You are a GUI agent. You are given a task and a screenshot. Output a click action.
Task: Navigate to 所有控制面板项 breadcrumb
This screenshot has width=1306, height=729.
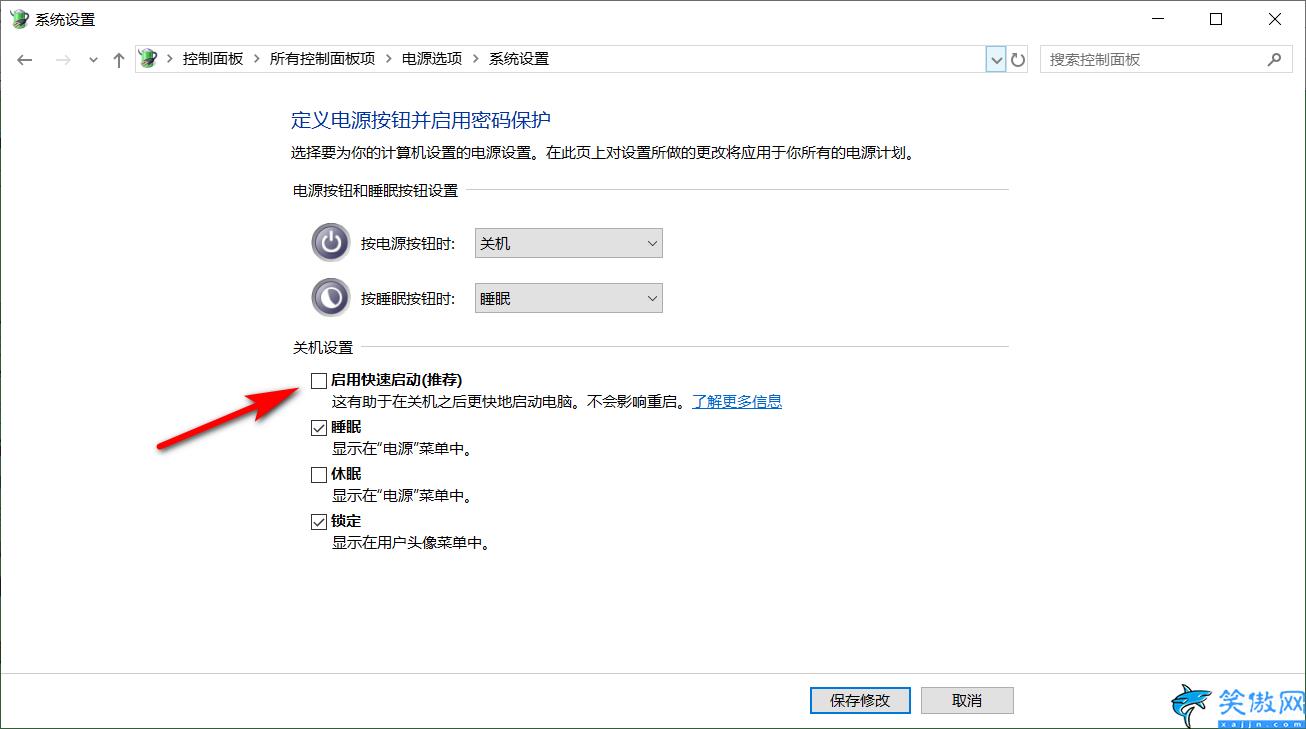(322, 59)
